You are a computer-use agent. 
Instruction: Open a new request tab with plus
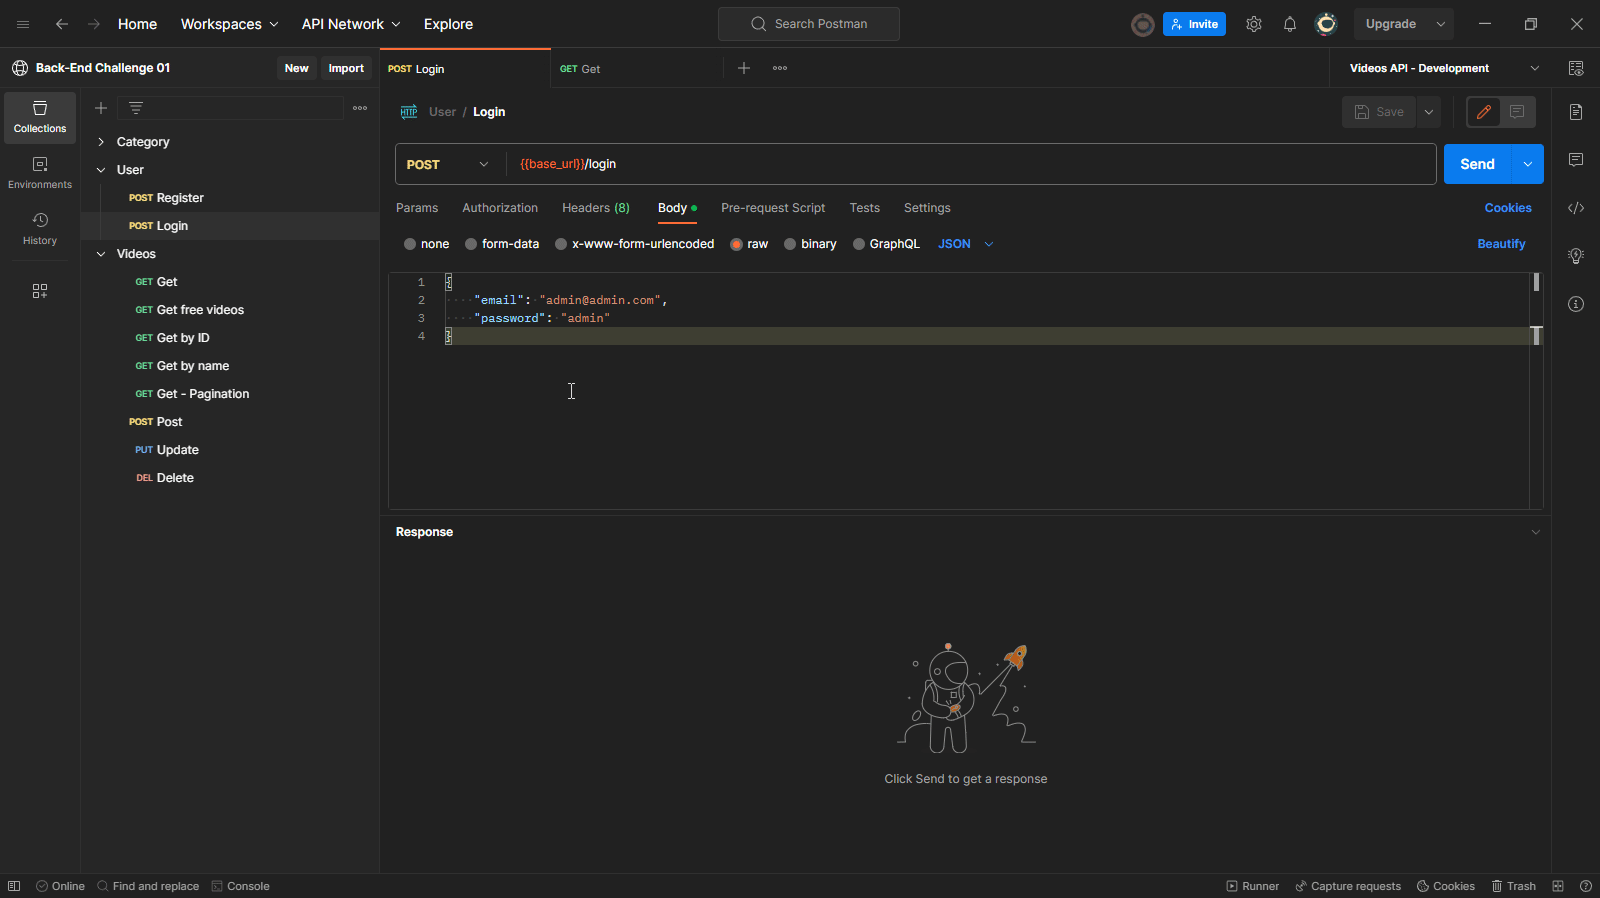[x=744, y=68]
